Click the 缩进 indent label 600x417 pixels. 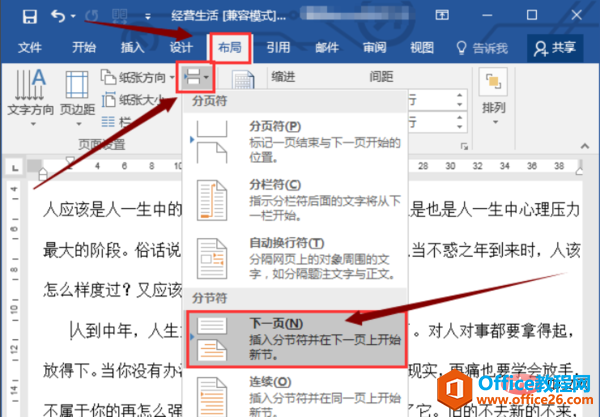[x=284, y=77]
